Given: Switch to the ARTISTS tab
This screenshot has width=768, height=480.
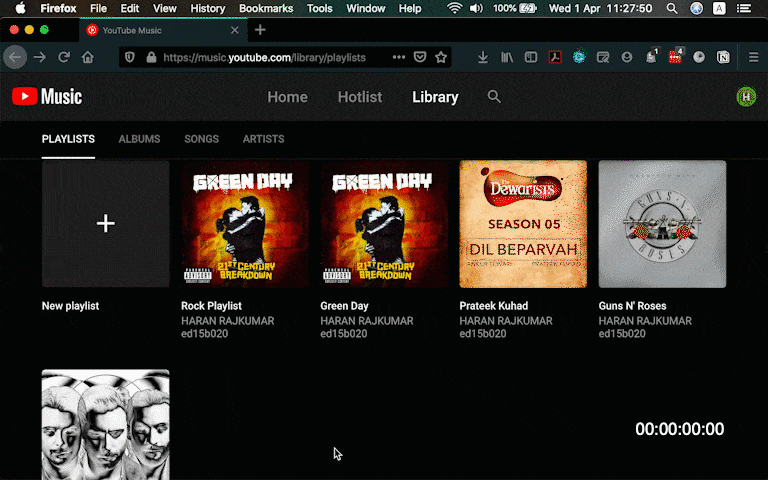Looking at the screenshot, I should (x=264, y=139).
